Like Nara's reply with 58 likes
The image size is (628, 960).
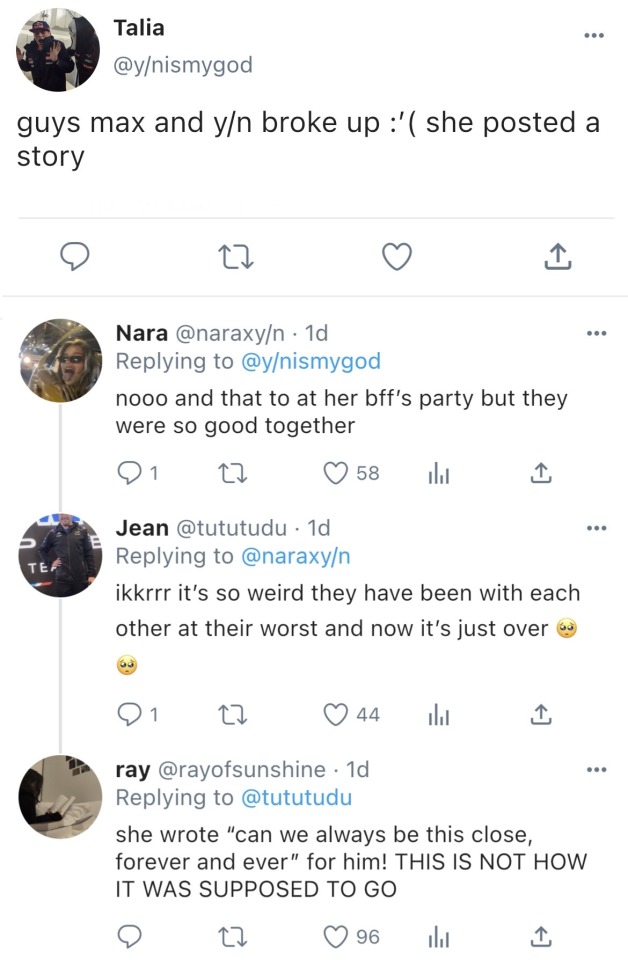click(336, 472)
